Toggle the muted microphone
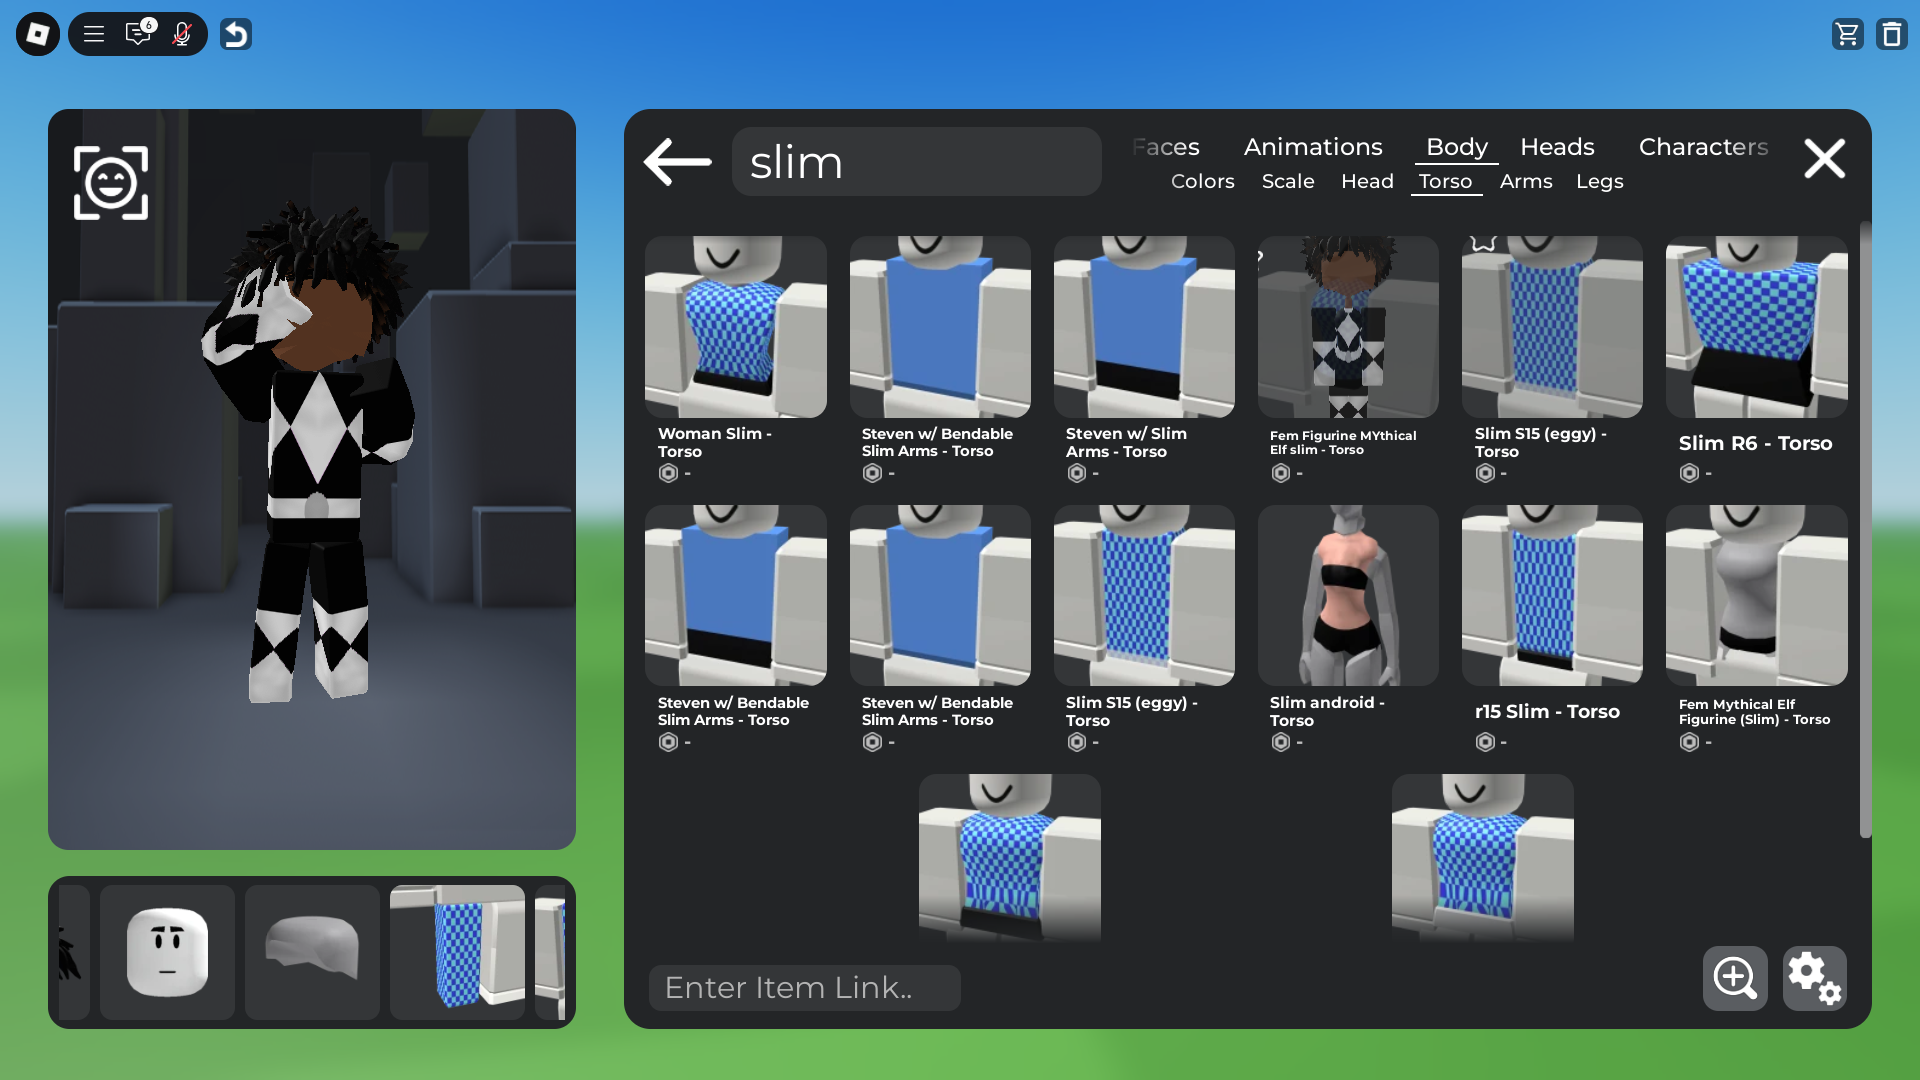 coord(182,35)
